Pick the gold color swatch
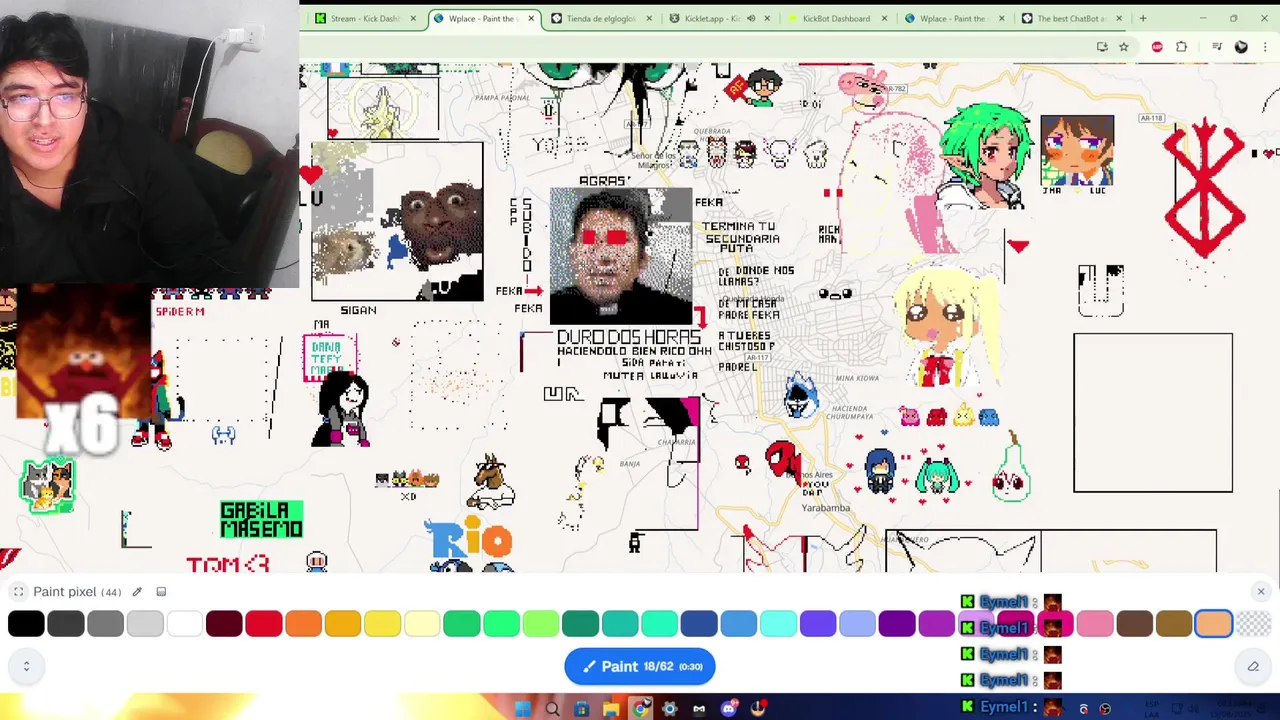1280x720 pixels. [343, 624]
